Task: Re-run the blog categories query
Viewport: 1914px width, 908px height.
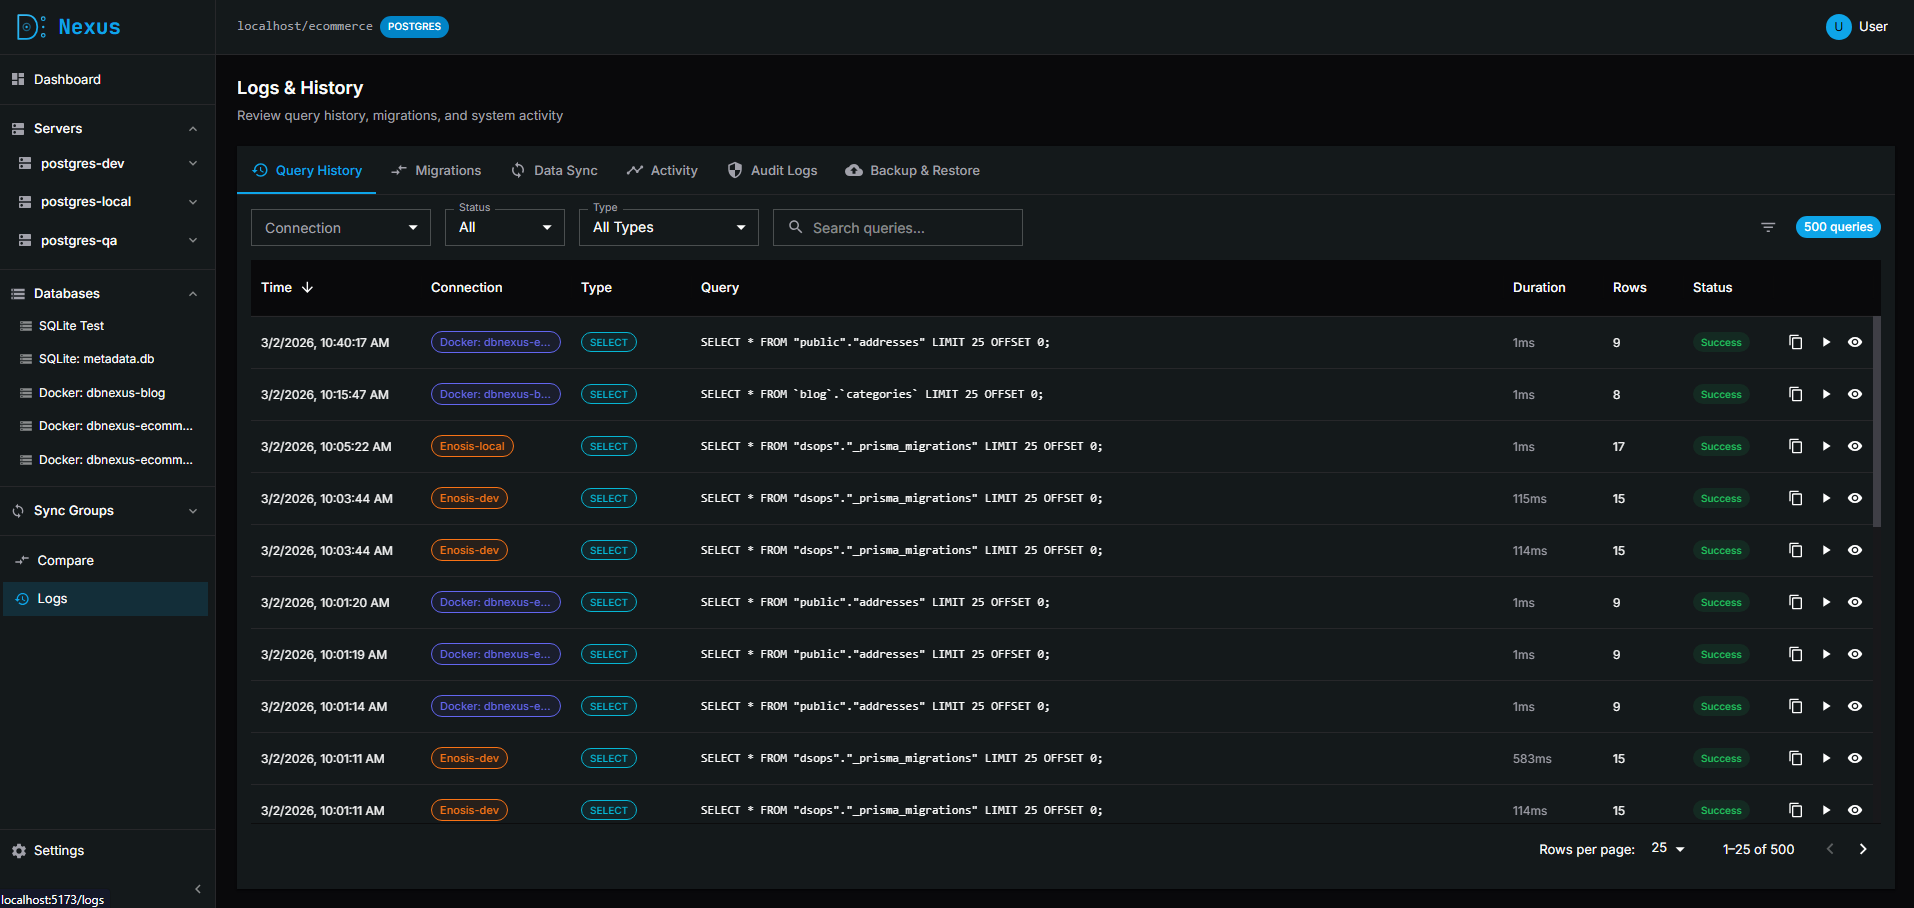Action: coord(1826,394)
